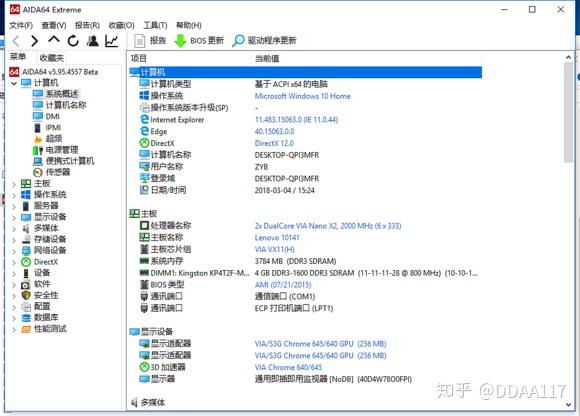This screenshot has width=580, height=416.
Task: Select 系统概述 in the tree
Action: tap(62, 94)
